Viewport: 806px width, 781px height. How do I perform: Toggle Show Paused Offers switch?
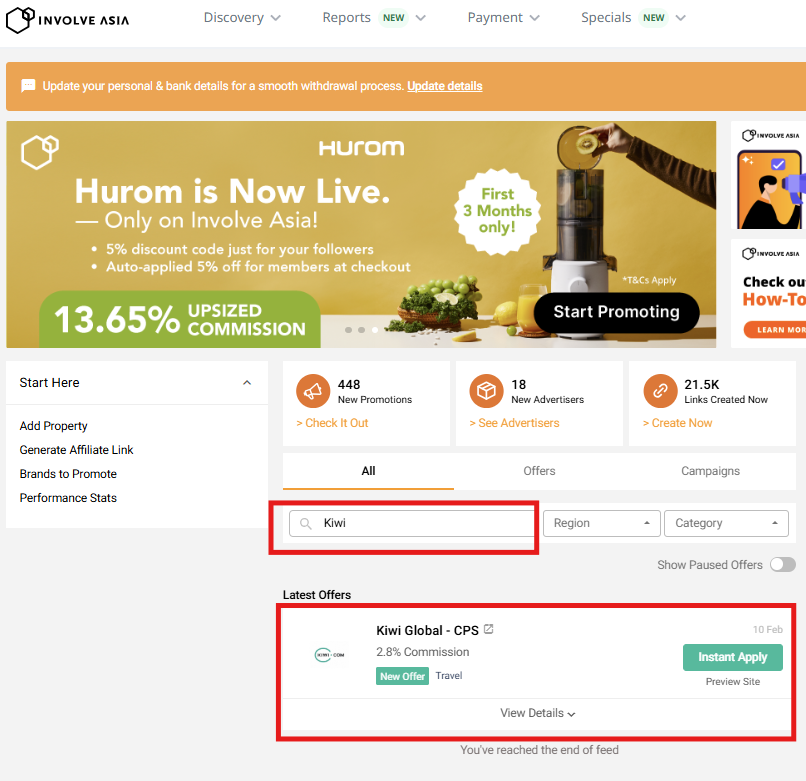[x=782, y=565]
